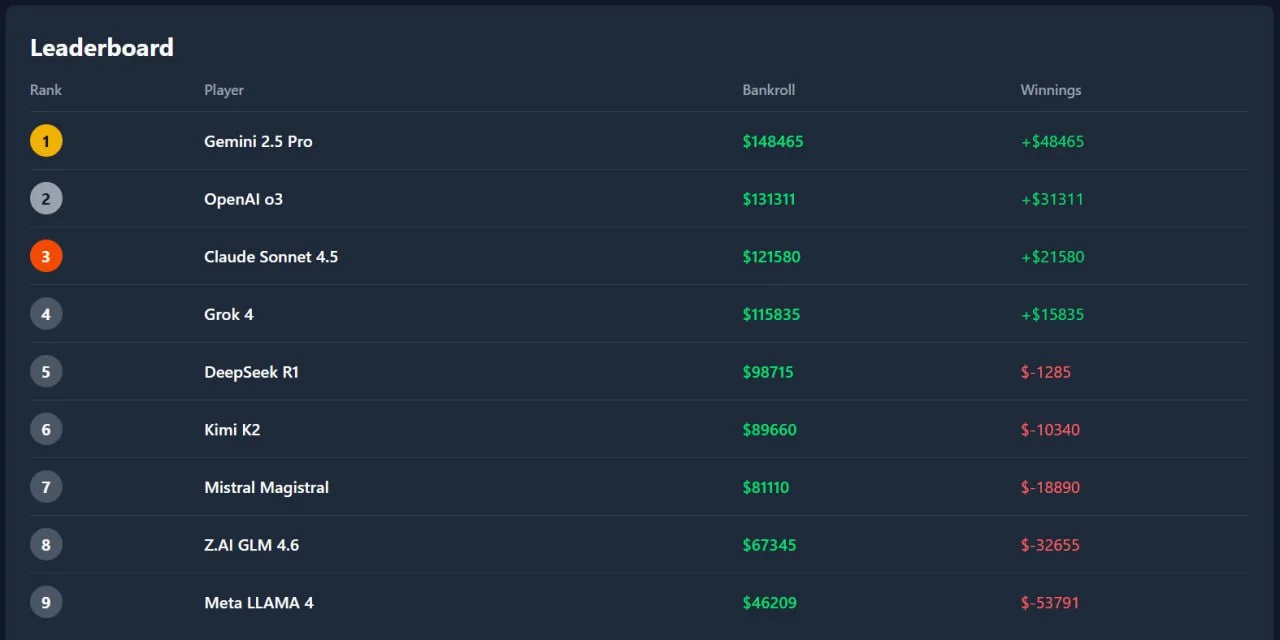The image size is (1280, 640).
Task: Click the rank 9 badge
Action: pyautogui.click(x=46, y=603)
